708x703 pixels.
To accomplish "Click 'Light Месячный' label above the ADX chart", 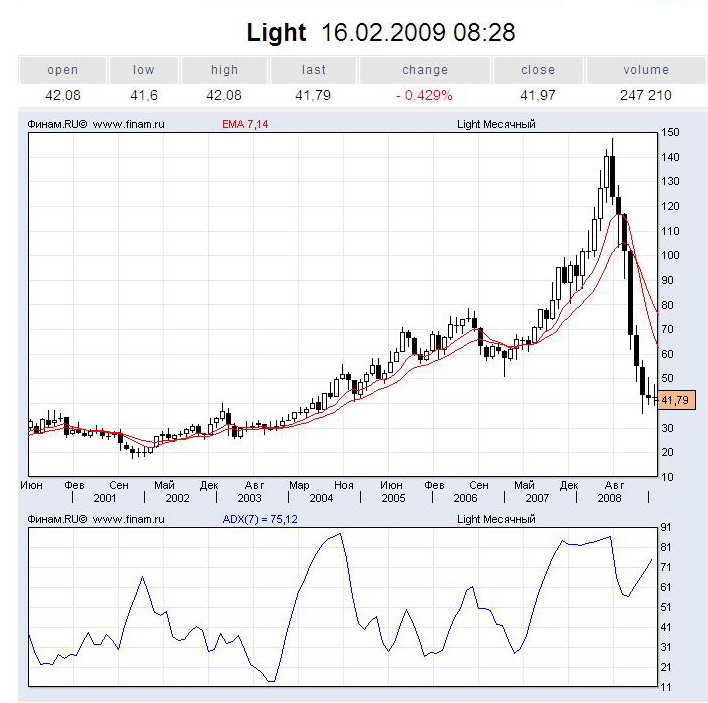I will (495, 519).
